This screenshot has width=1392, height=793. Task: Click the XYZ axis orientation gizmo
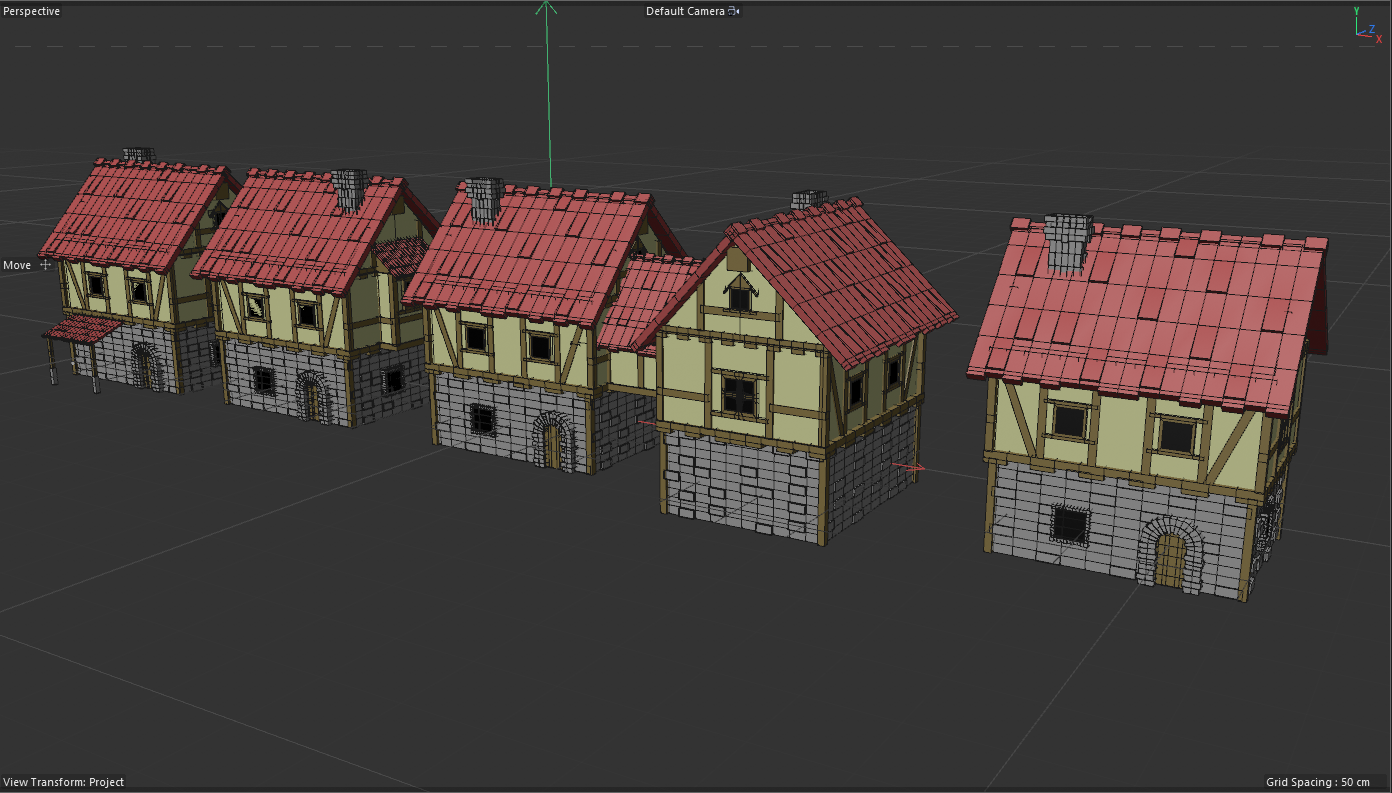tap(1367, 27)
